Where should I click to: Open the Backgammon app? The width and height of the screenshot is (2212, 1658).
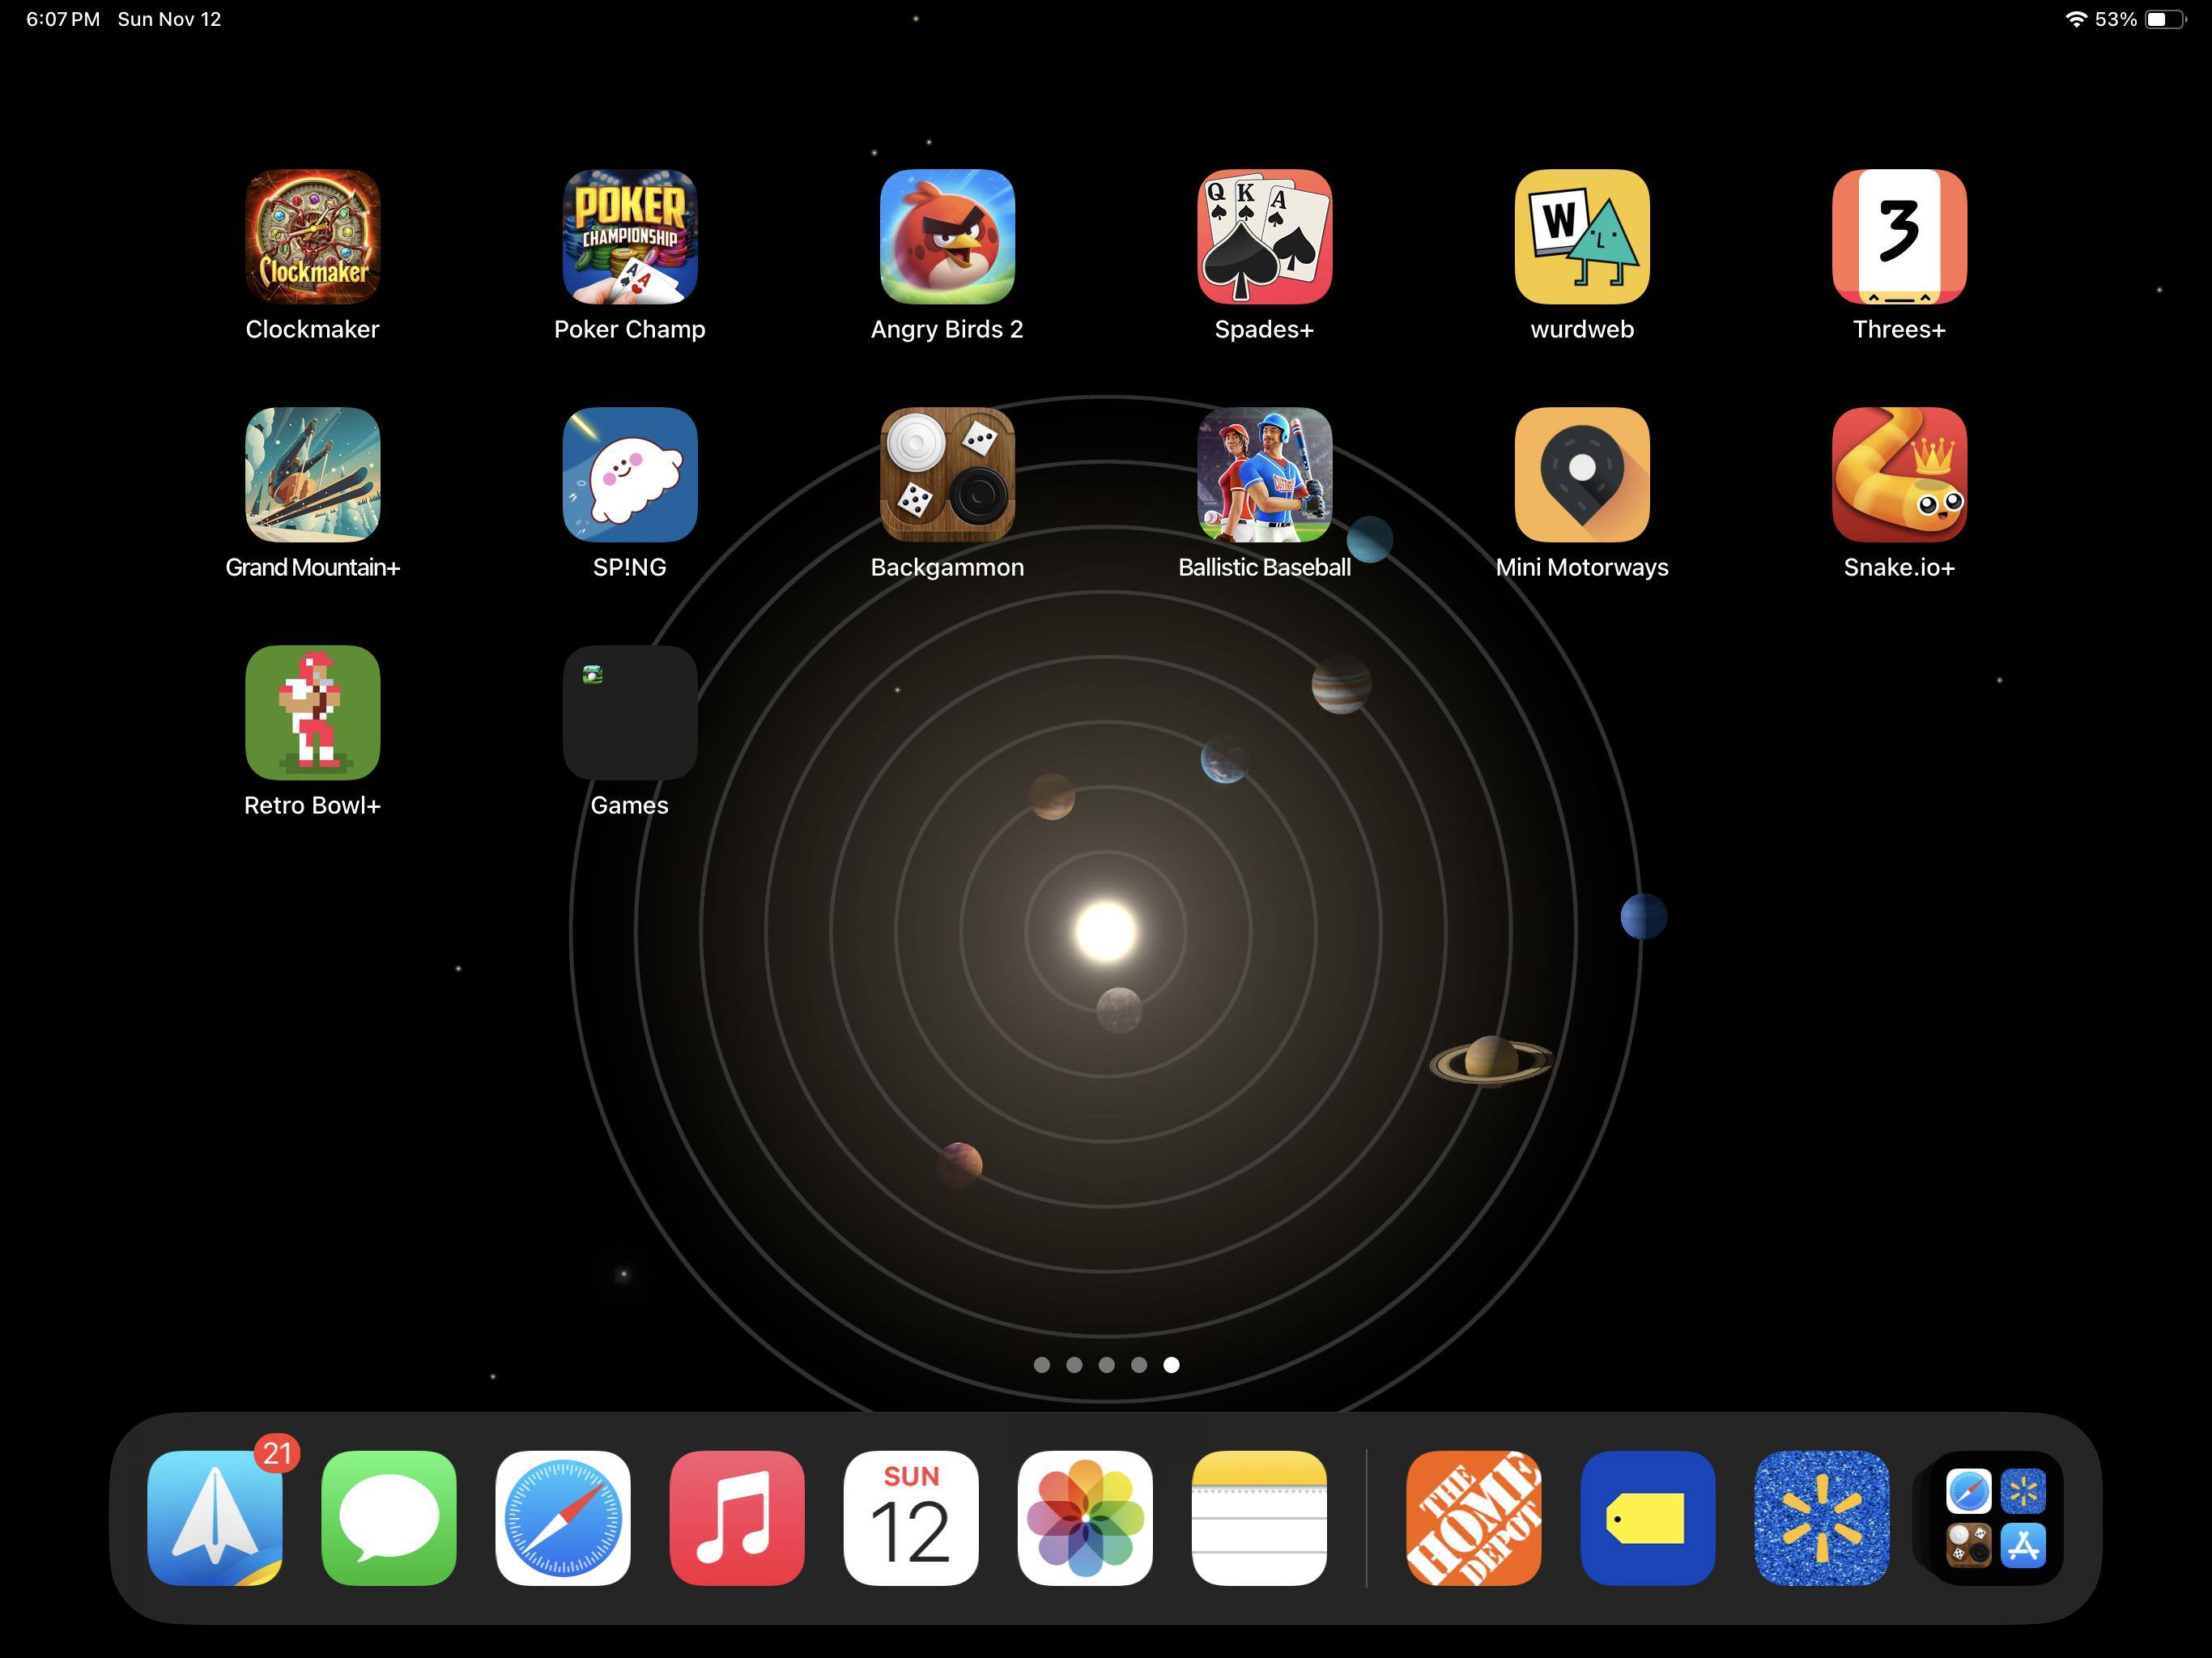pyautogui.click(x=946, y=475)
